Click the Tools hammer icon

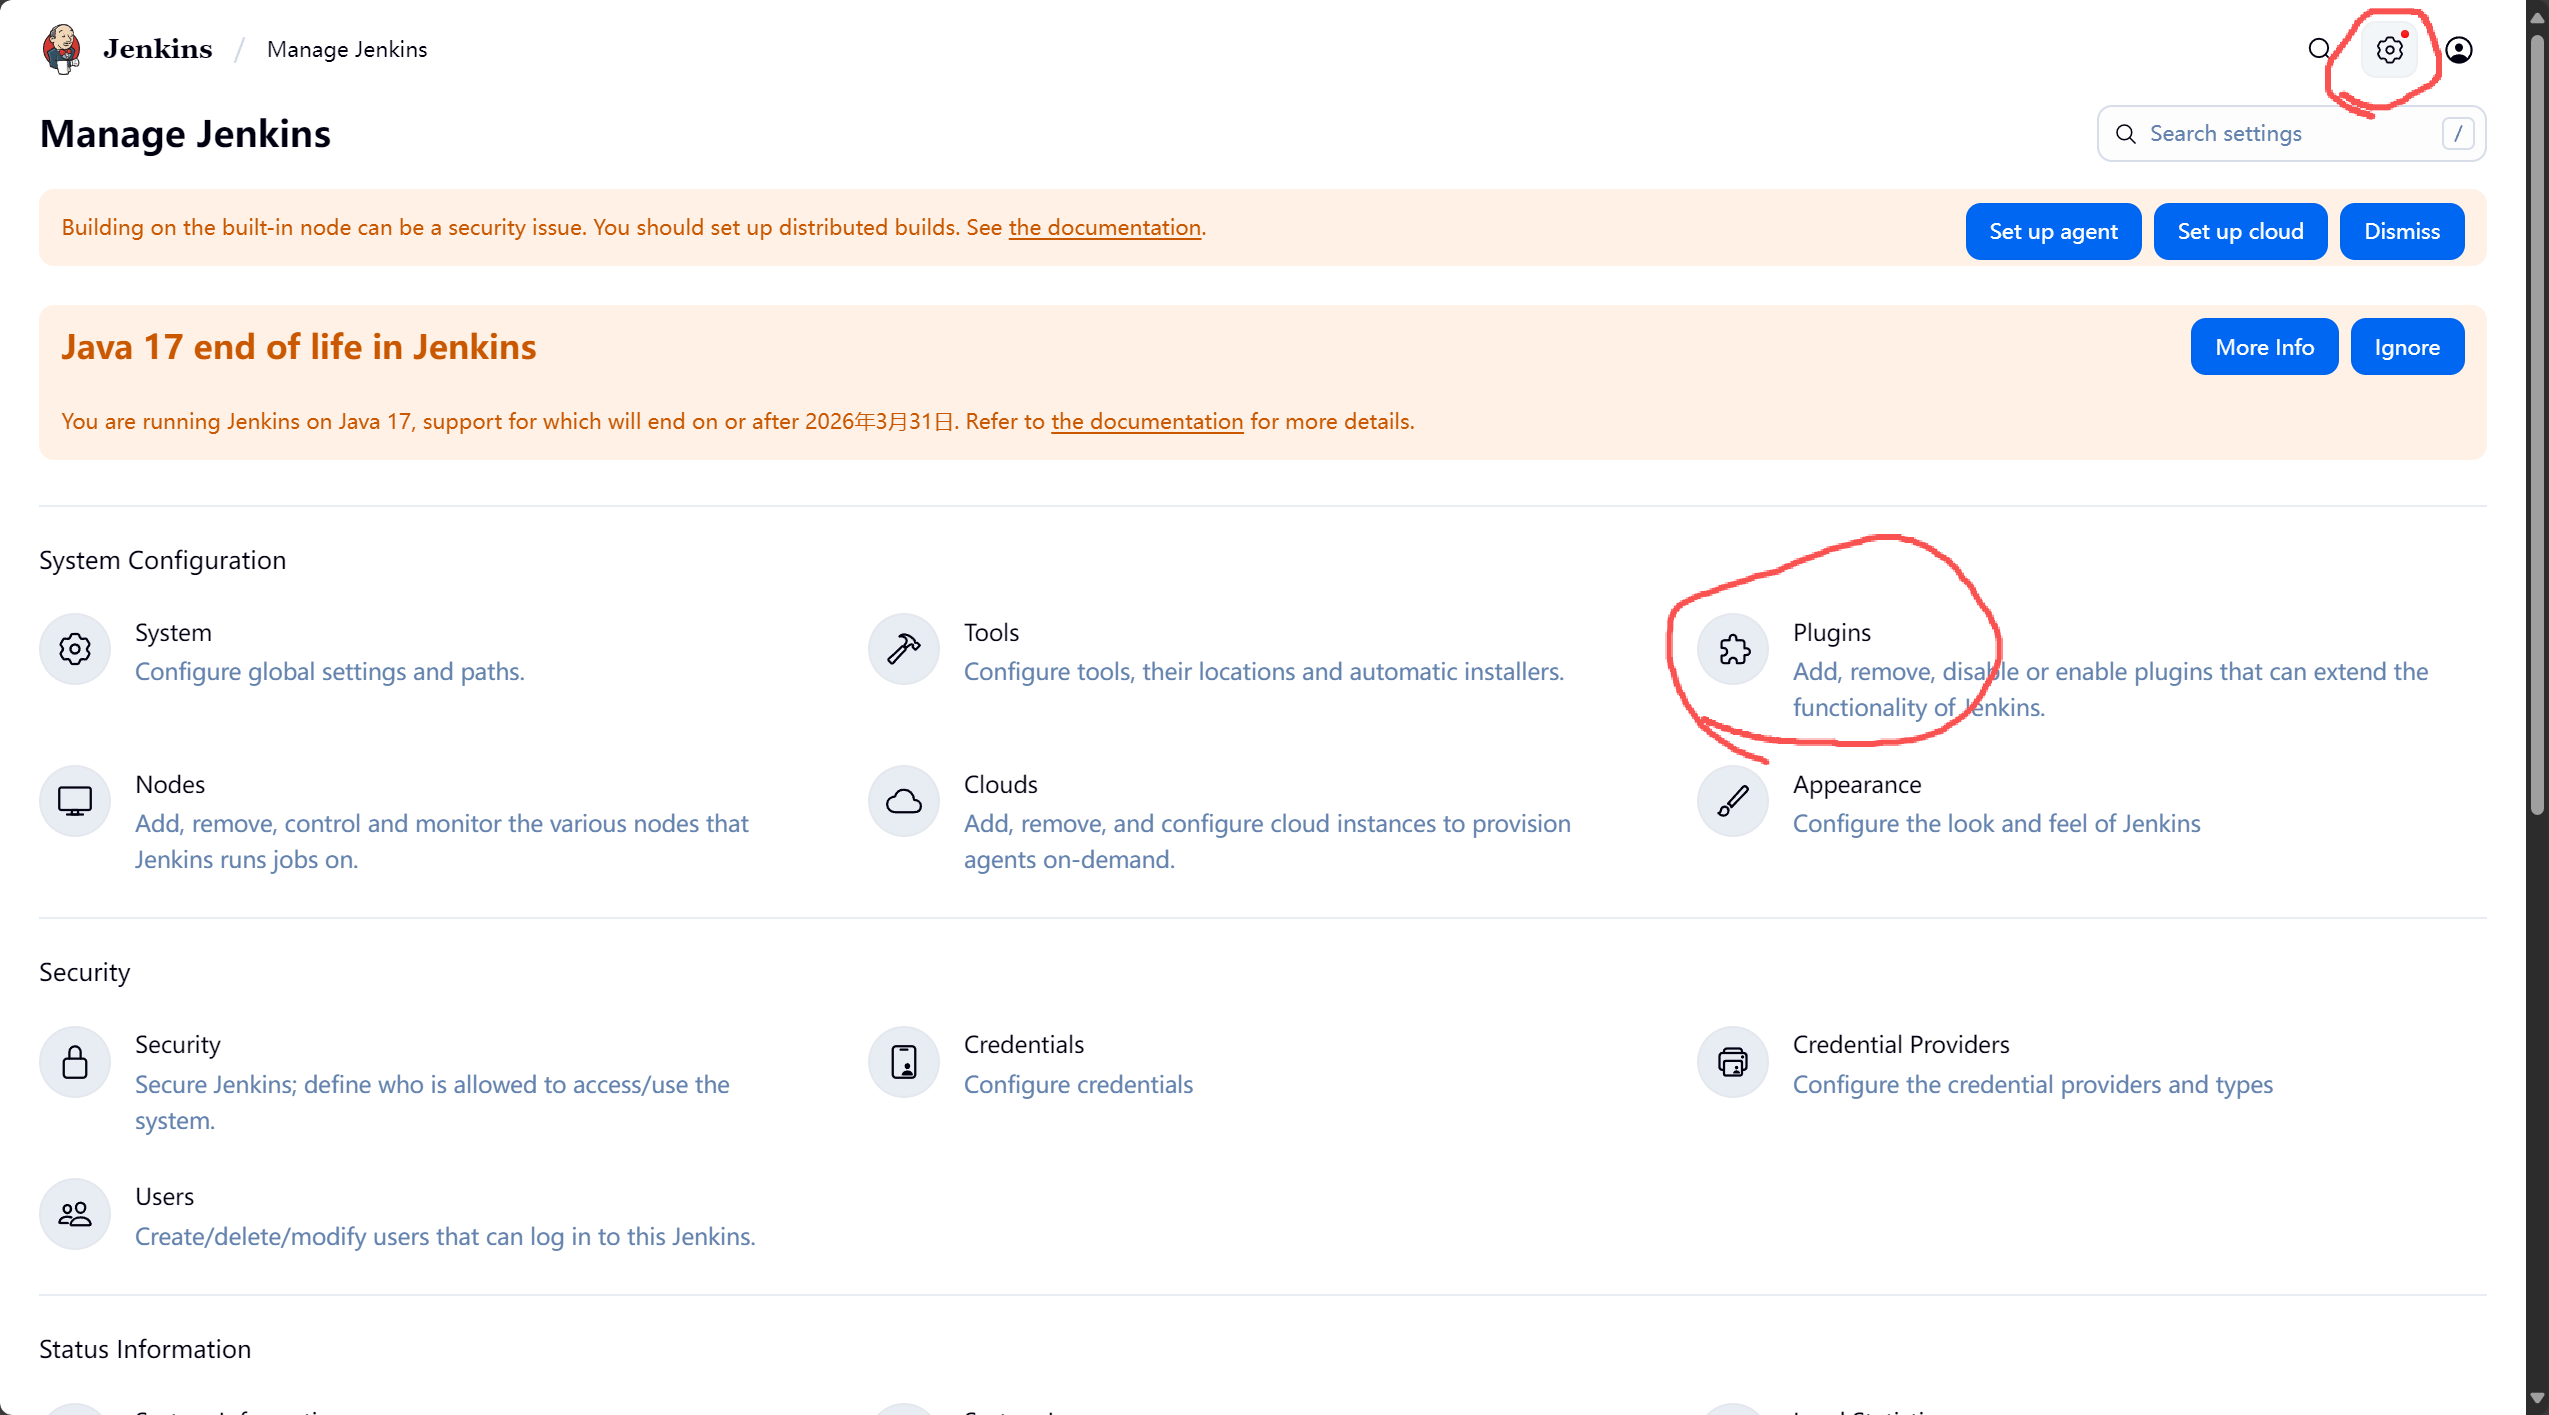904,649
